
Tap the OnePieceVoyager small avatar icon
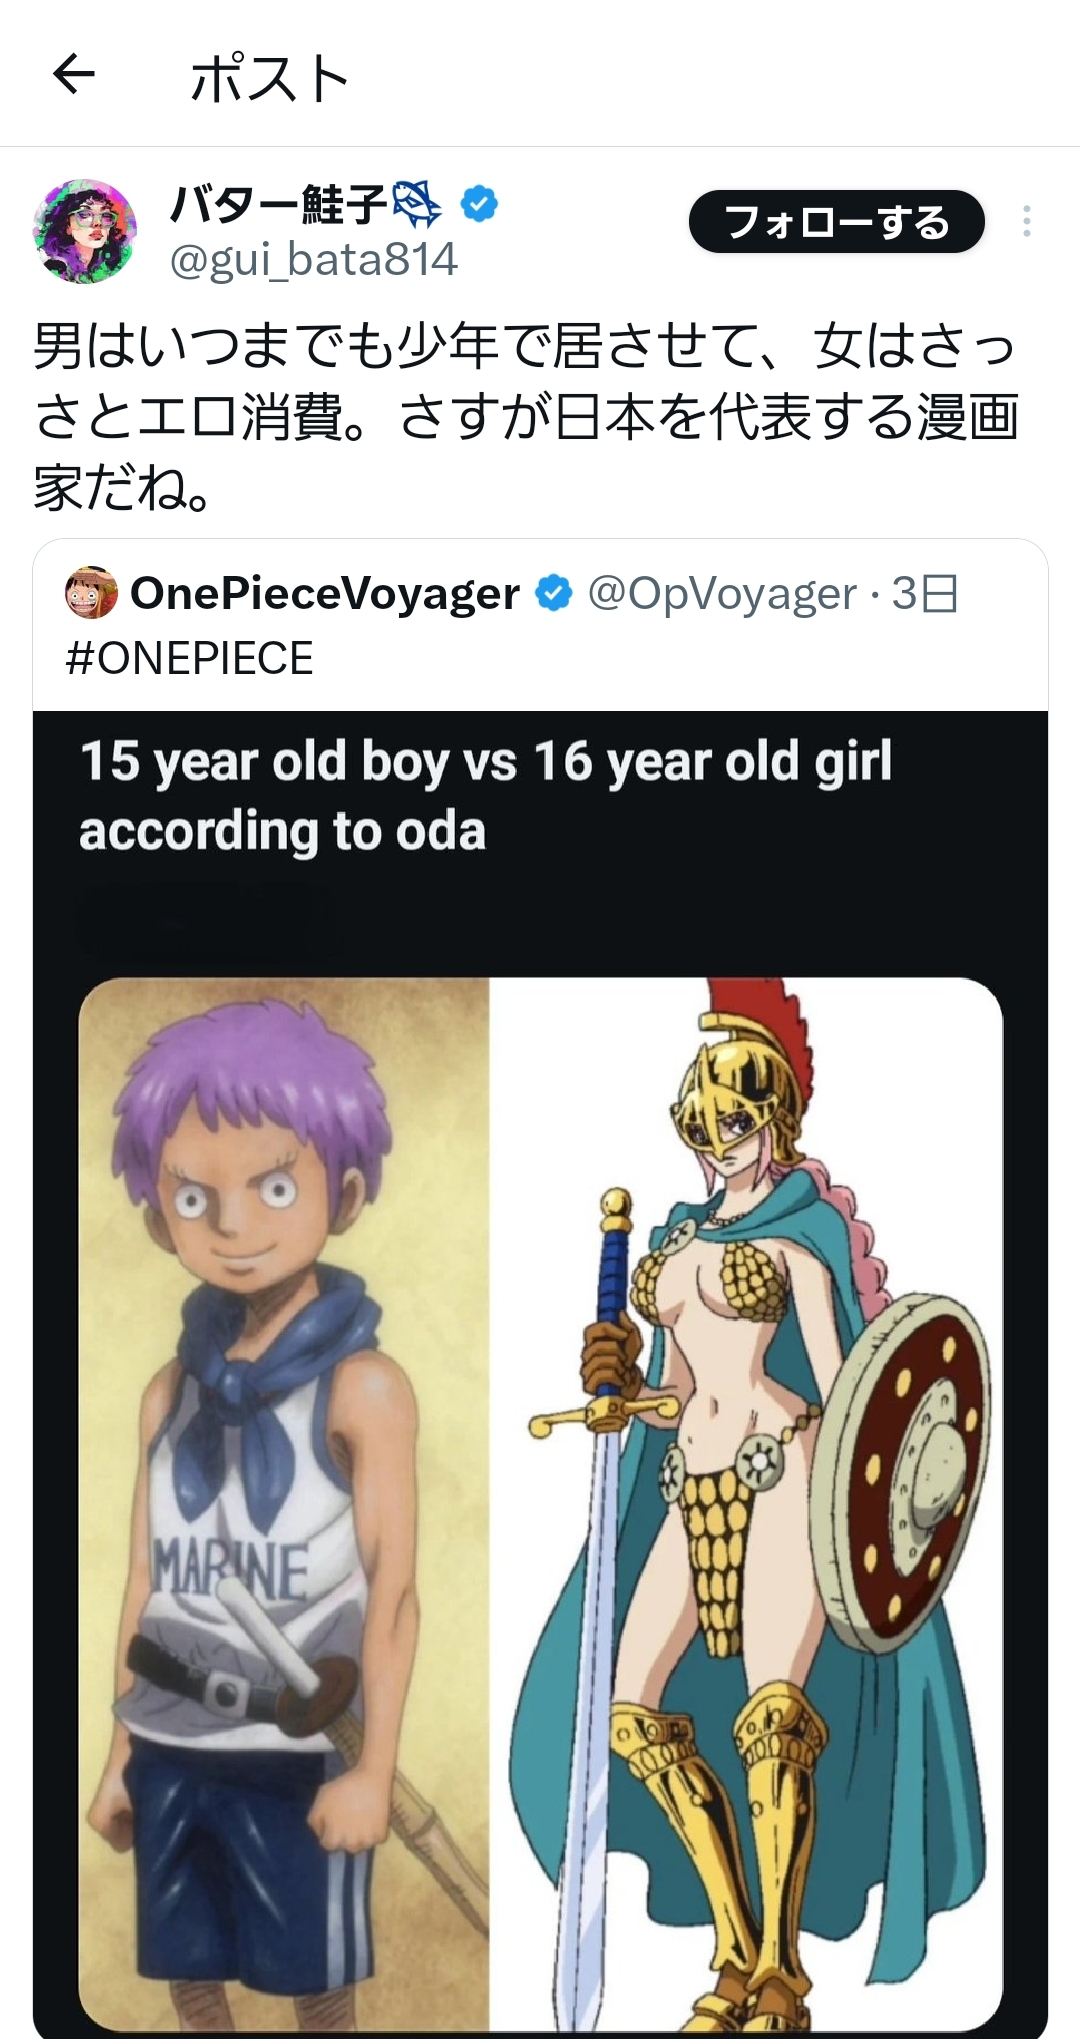(x=91, y=594)
